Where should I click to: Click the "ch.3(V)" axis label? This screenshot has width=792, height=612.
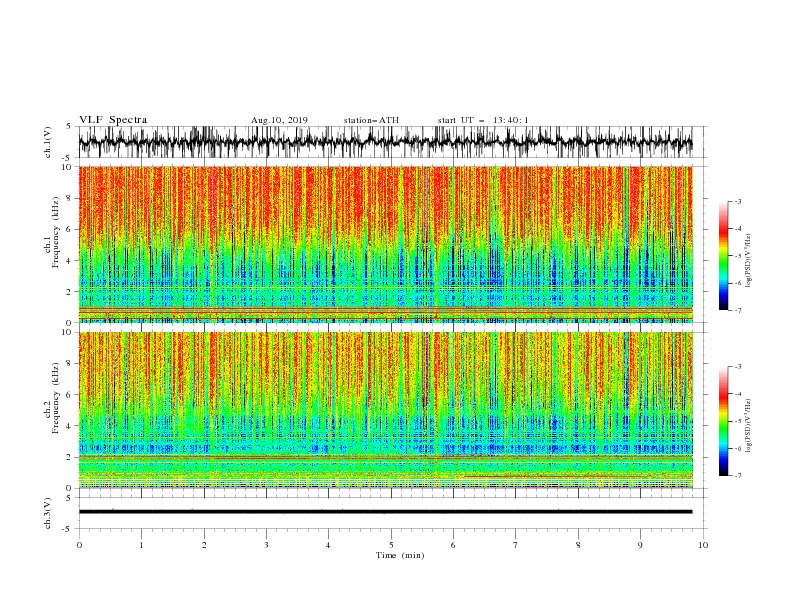click(x=48, y=513)
